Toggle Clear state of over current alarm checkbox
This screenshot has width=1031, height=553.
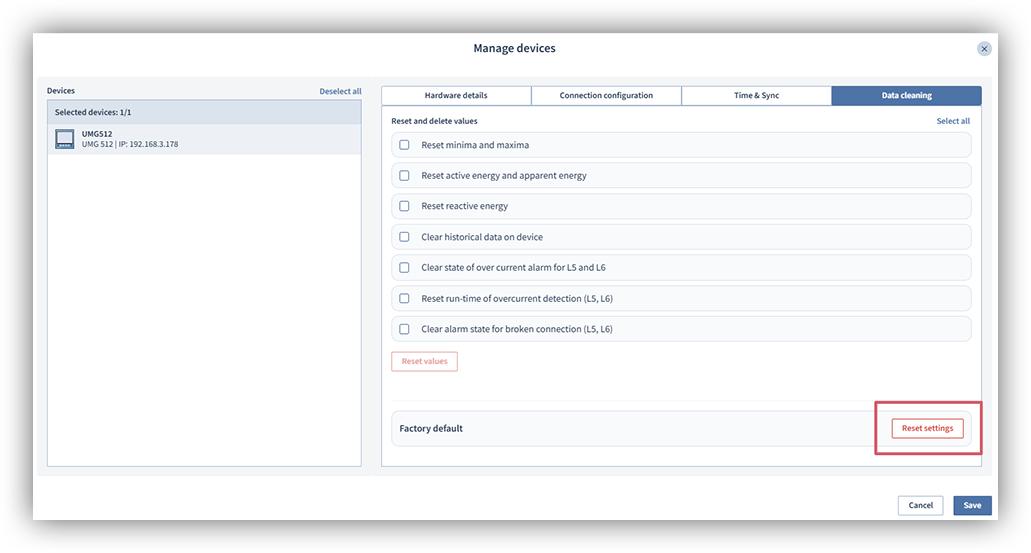click(405, 268)
